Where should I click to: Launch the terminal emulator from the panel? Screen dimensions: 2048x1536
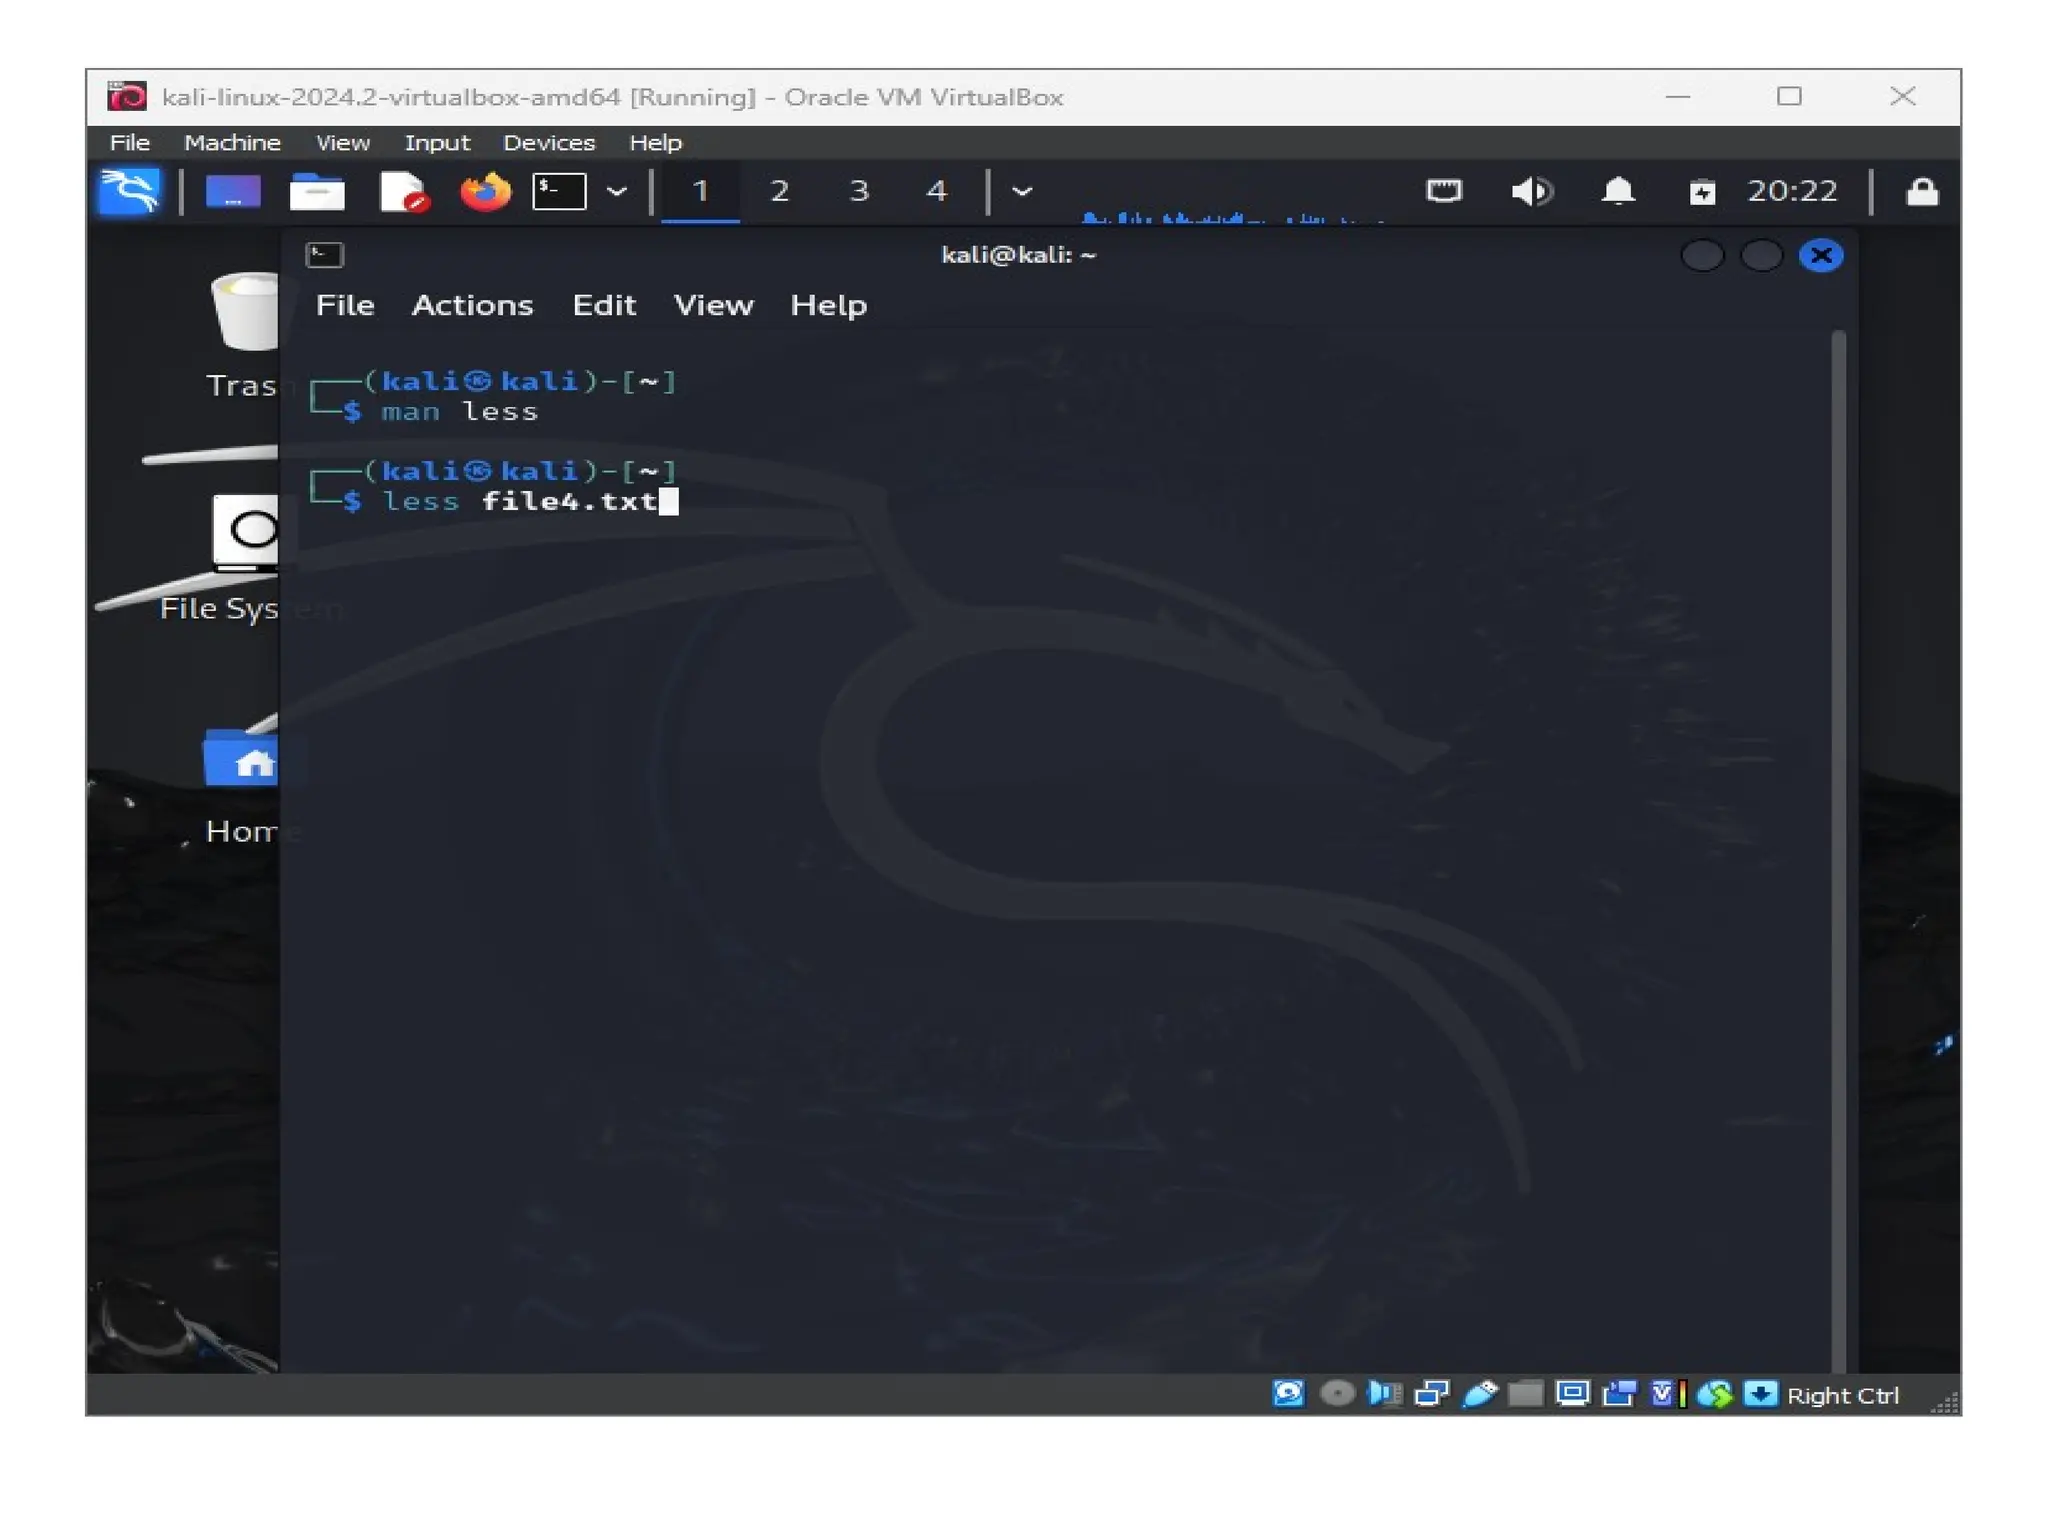point(559,191)
